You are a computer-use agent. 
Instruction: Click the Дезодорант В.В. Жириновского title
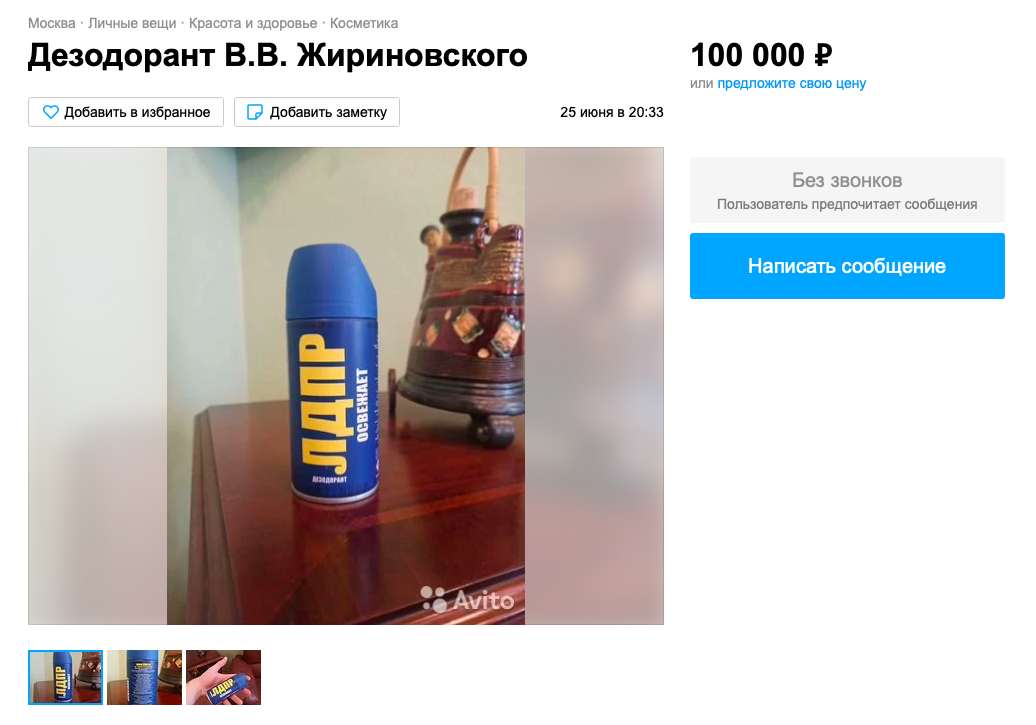(x=278, y=56)
